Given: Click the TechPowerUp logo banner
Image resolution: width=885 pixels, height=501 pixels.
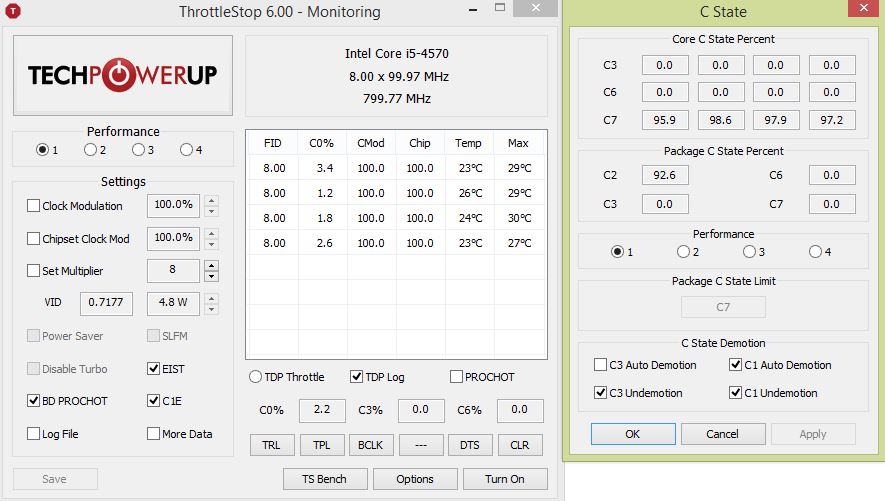Looking at the screenshot, I should tap(123, 75).
